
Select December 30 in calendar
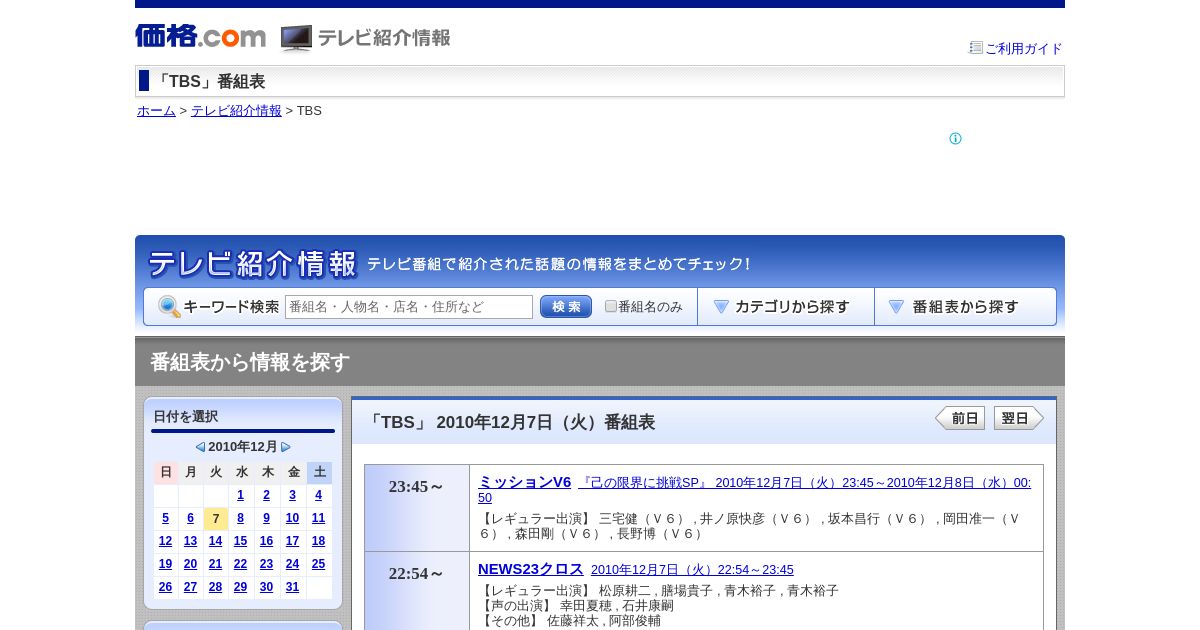click(x=266, y=587)
